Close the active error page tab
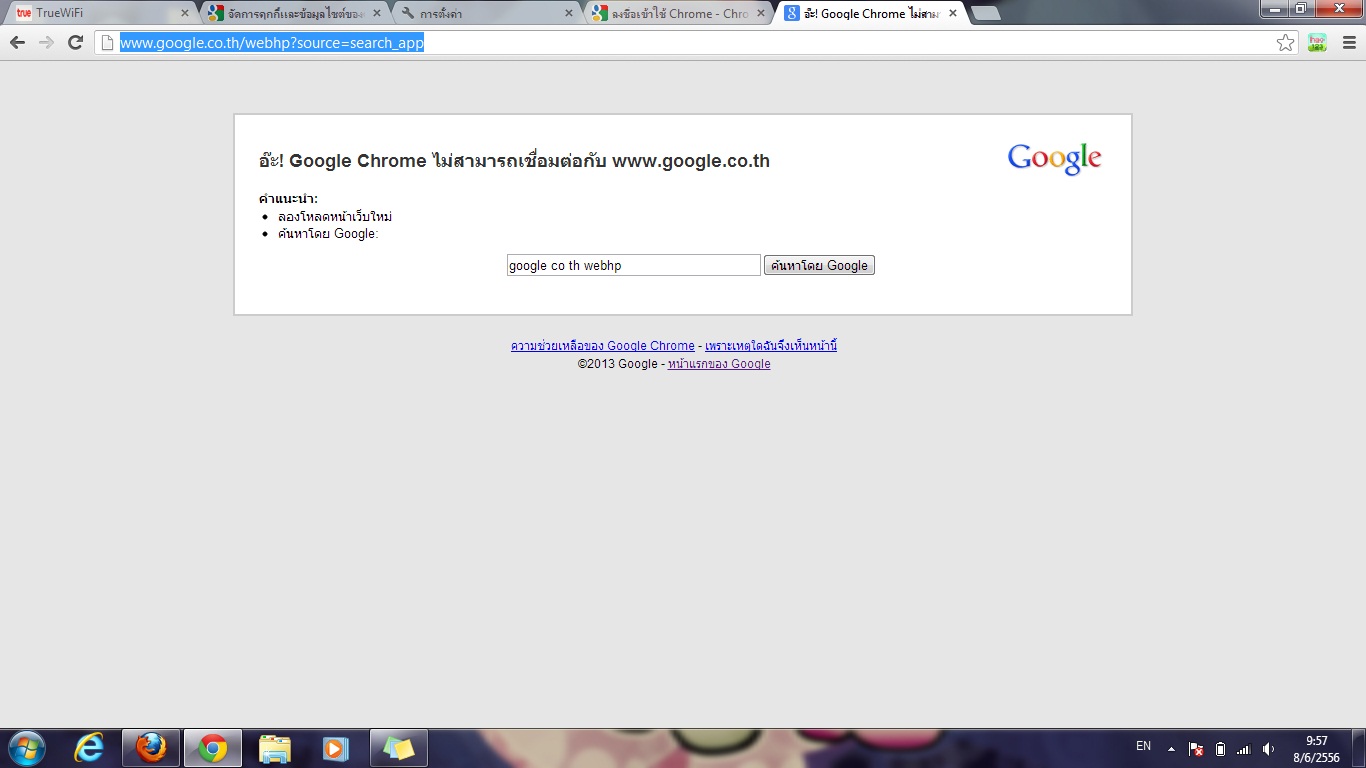 (953, 14)
